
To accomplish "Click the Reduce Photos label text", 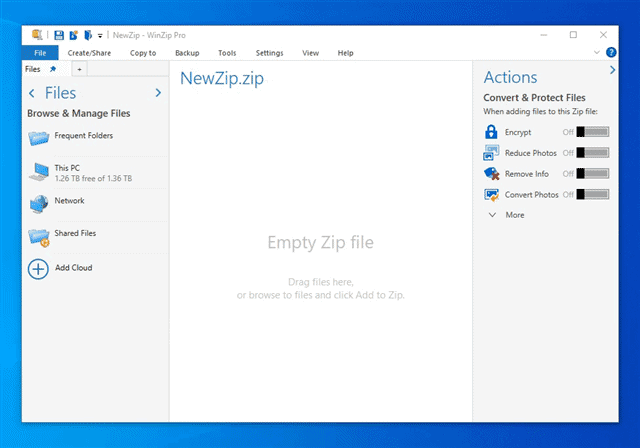I will [531, 153].
